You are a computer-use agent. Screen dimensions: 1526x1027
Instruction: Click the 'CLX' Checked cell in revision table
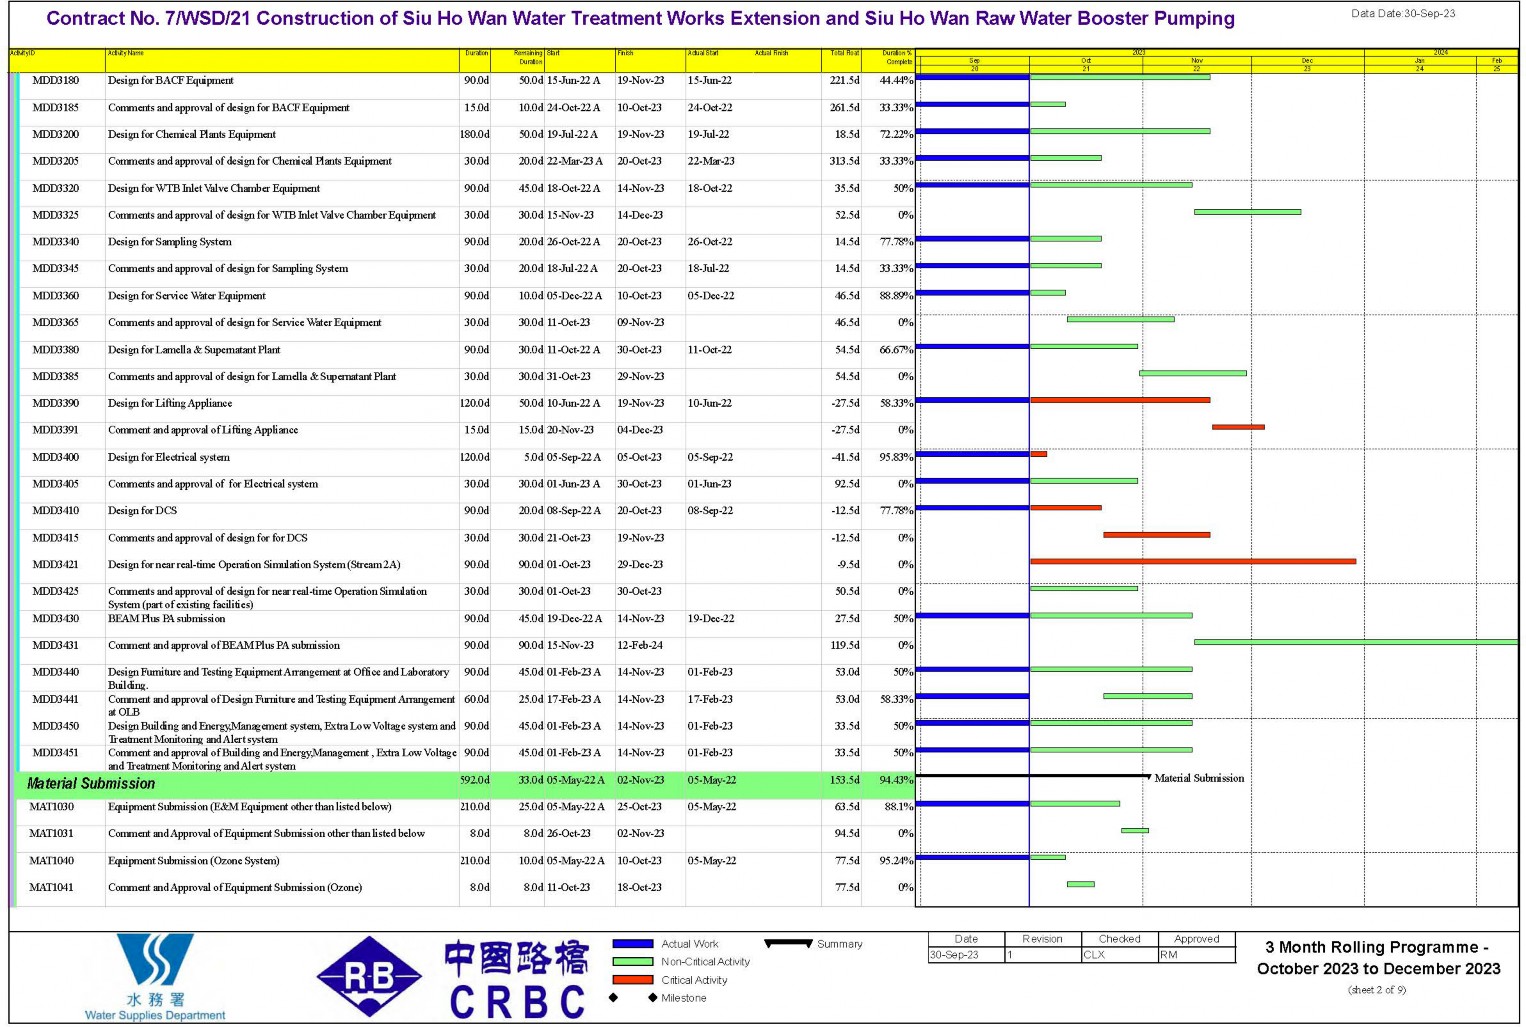coord(1120,955)
